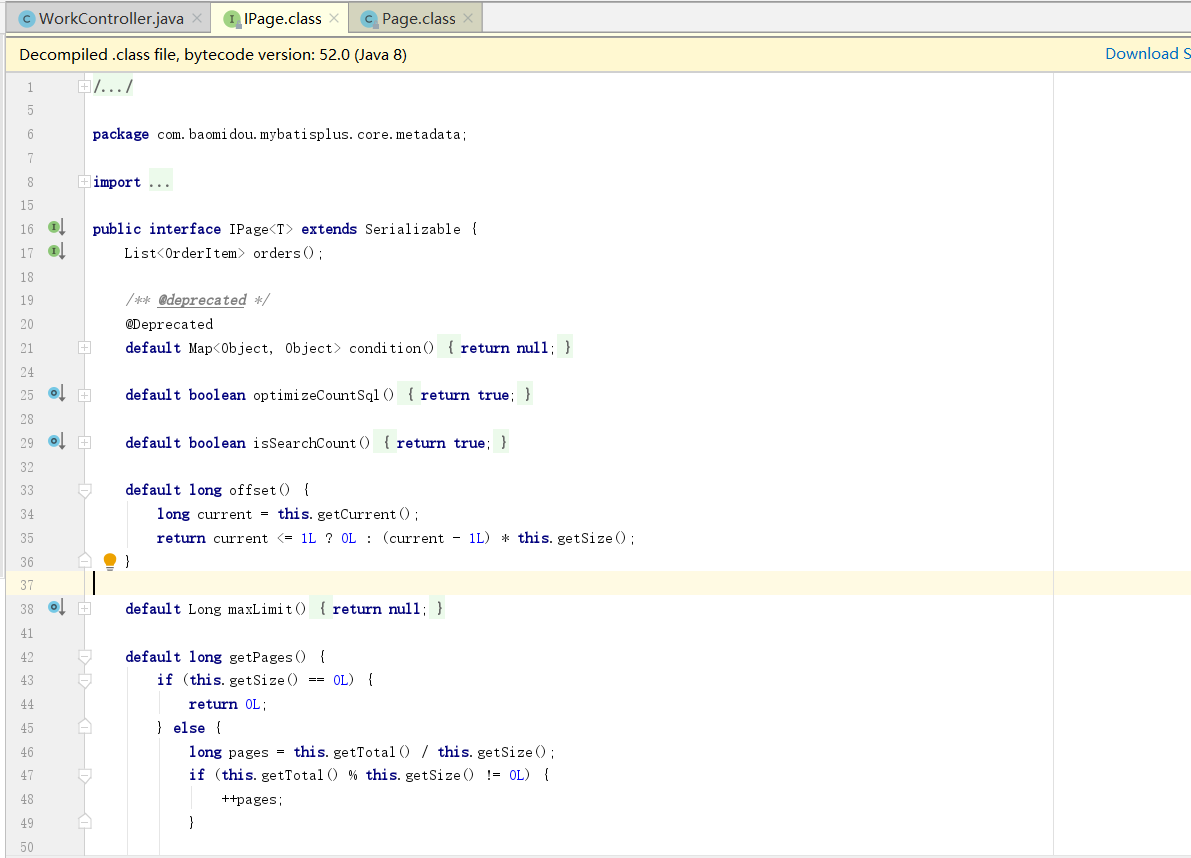Click the Download Sources link
The width and height of the screenshot is (1191, 858).
[1147, 54]
